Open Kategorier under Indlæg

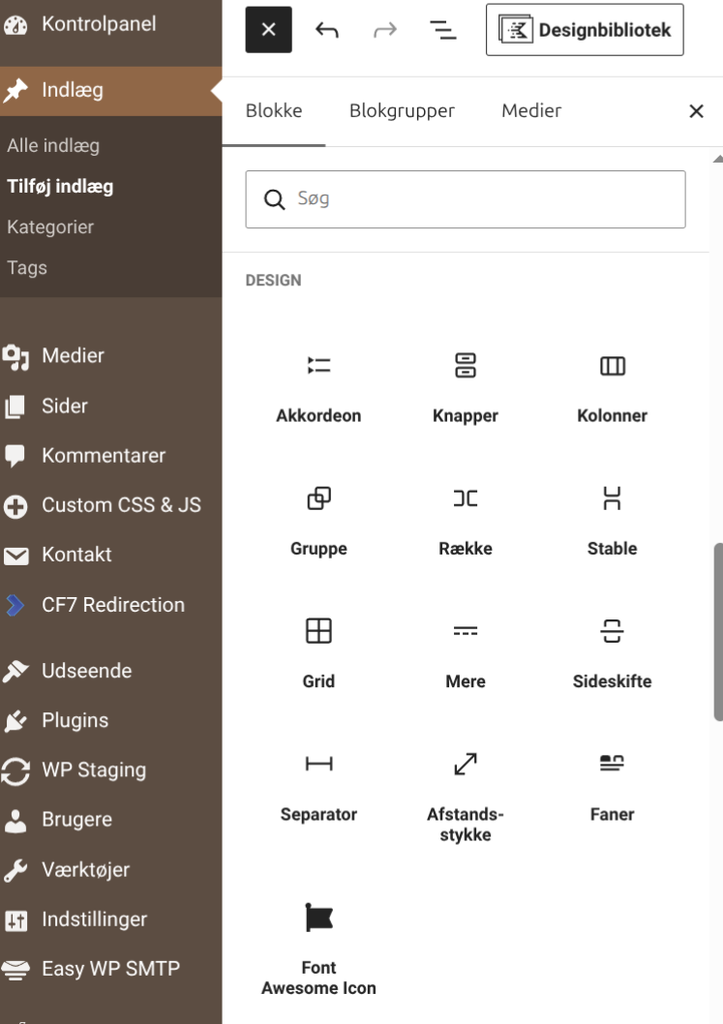[50, 227]
